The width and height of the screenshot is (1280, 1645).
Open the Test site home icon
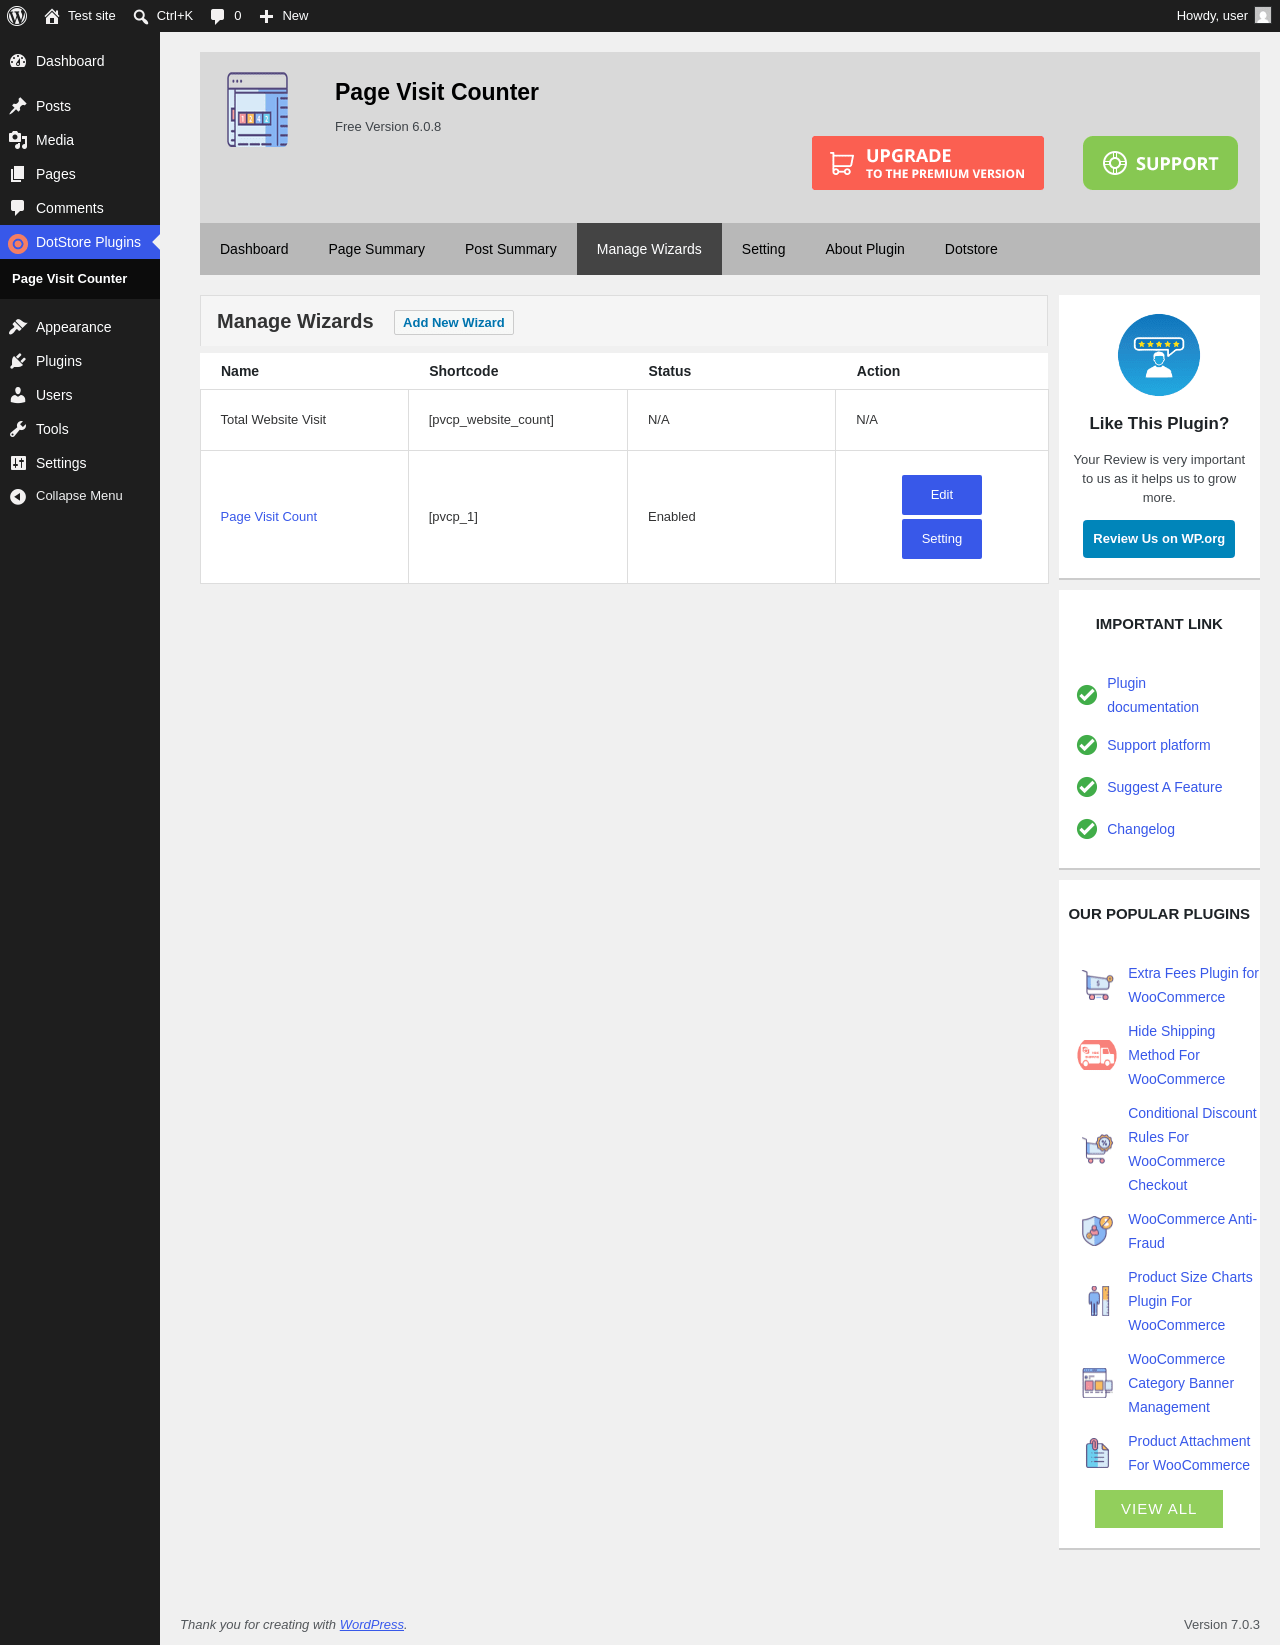coord(52,16)
